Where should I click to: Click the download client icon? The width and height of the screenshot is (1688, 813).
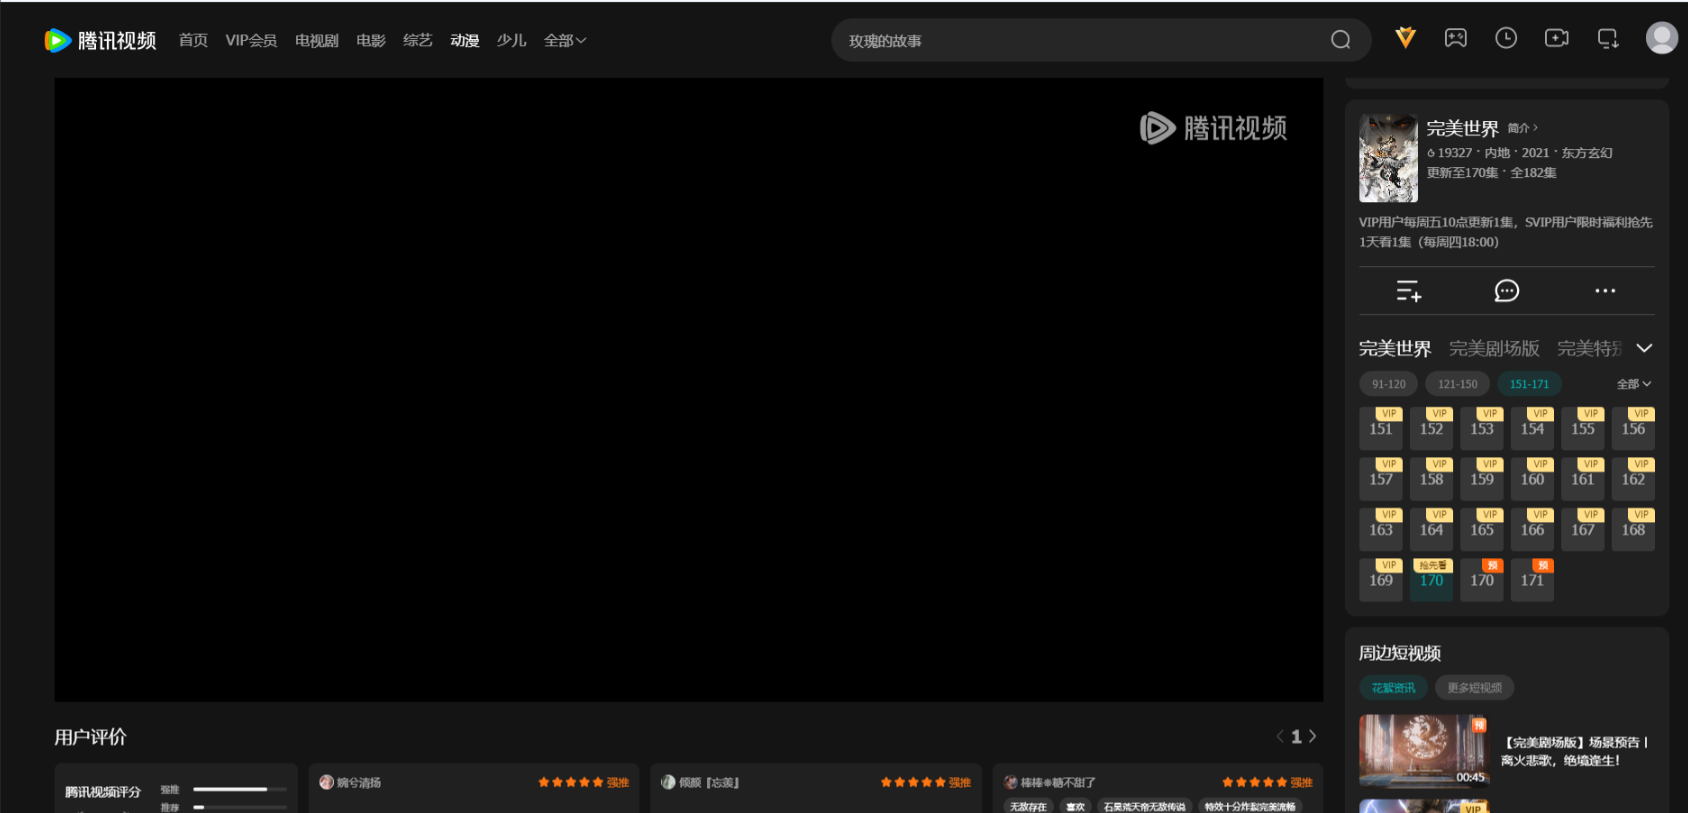coord(1607,38)
